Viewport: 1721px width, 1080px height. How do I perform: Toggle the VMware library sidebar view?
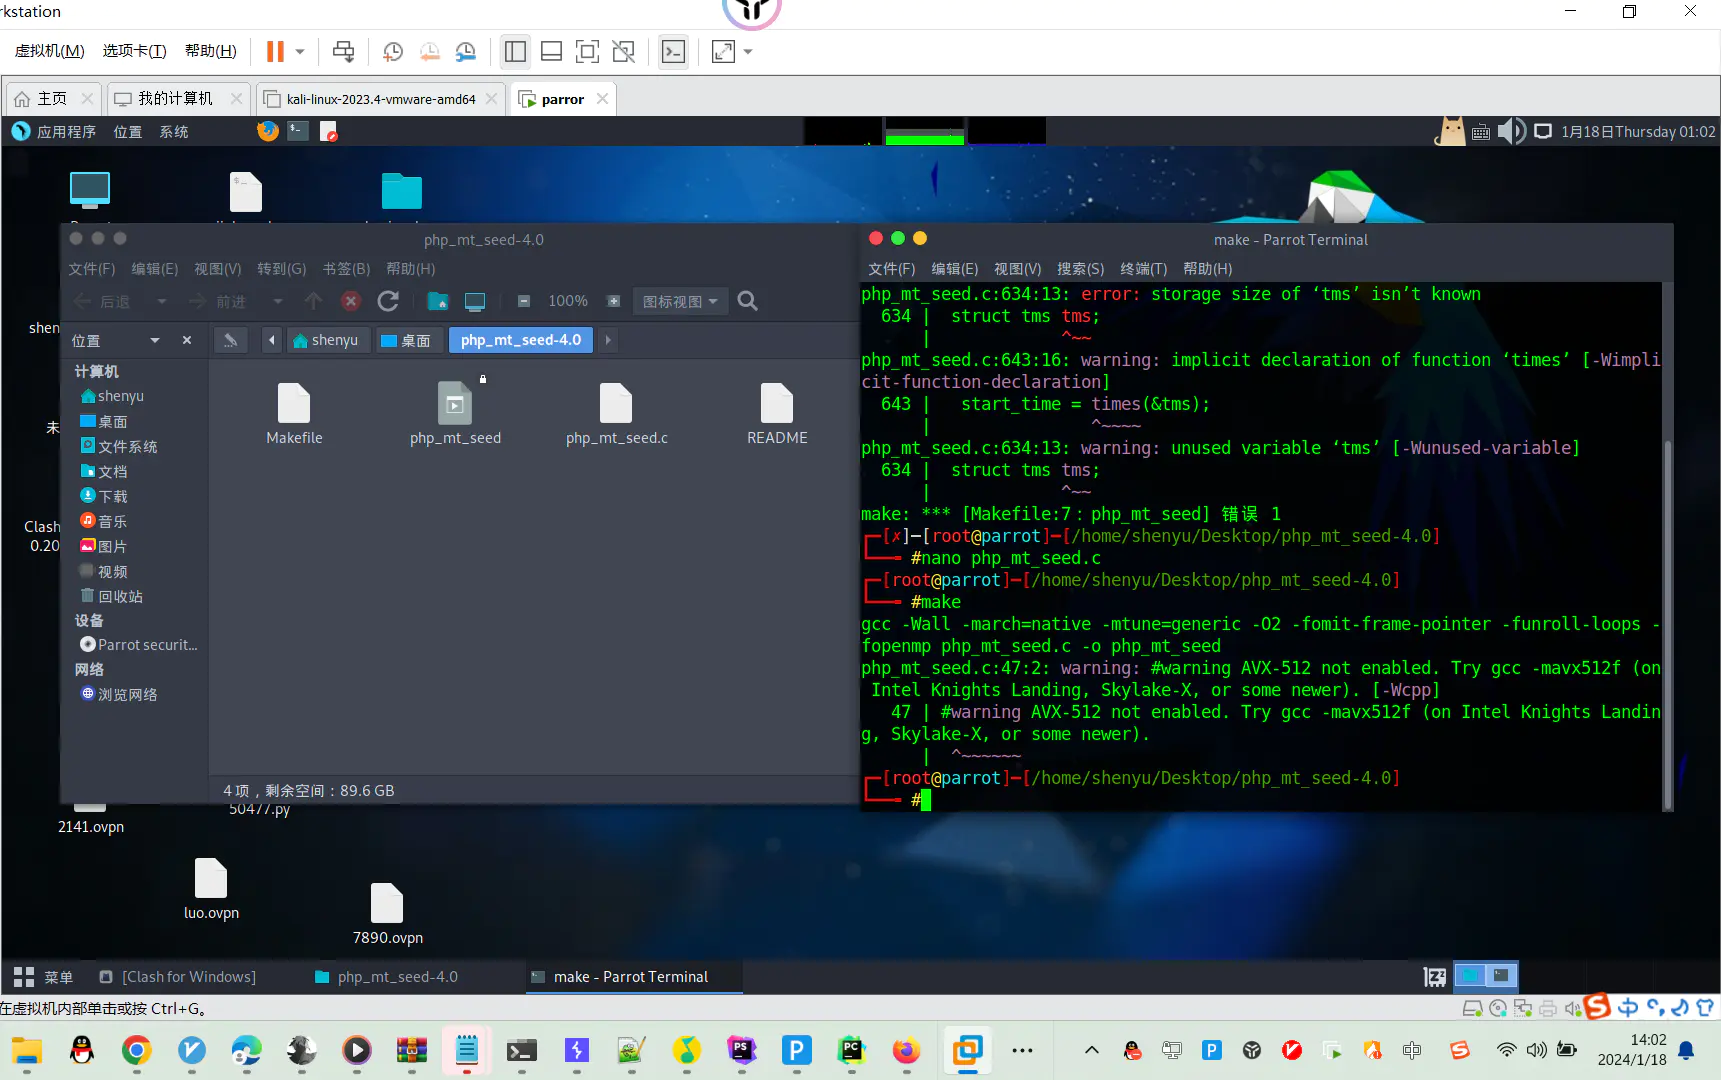(x=515, y=51)
